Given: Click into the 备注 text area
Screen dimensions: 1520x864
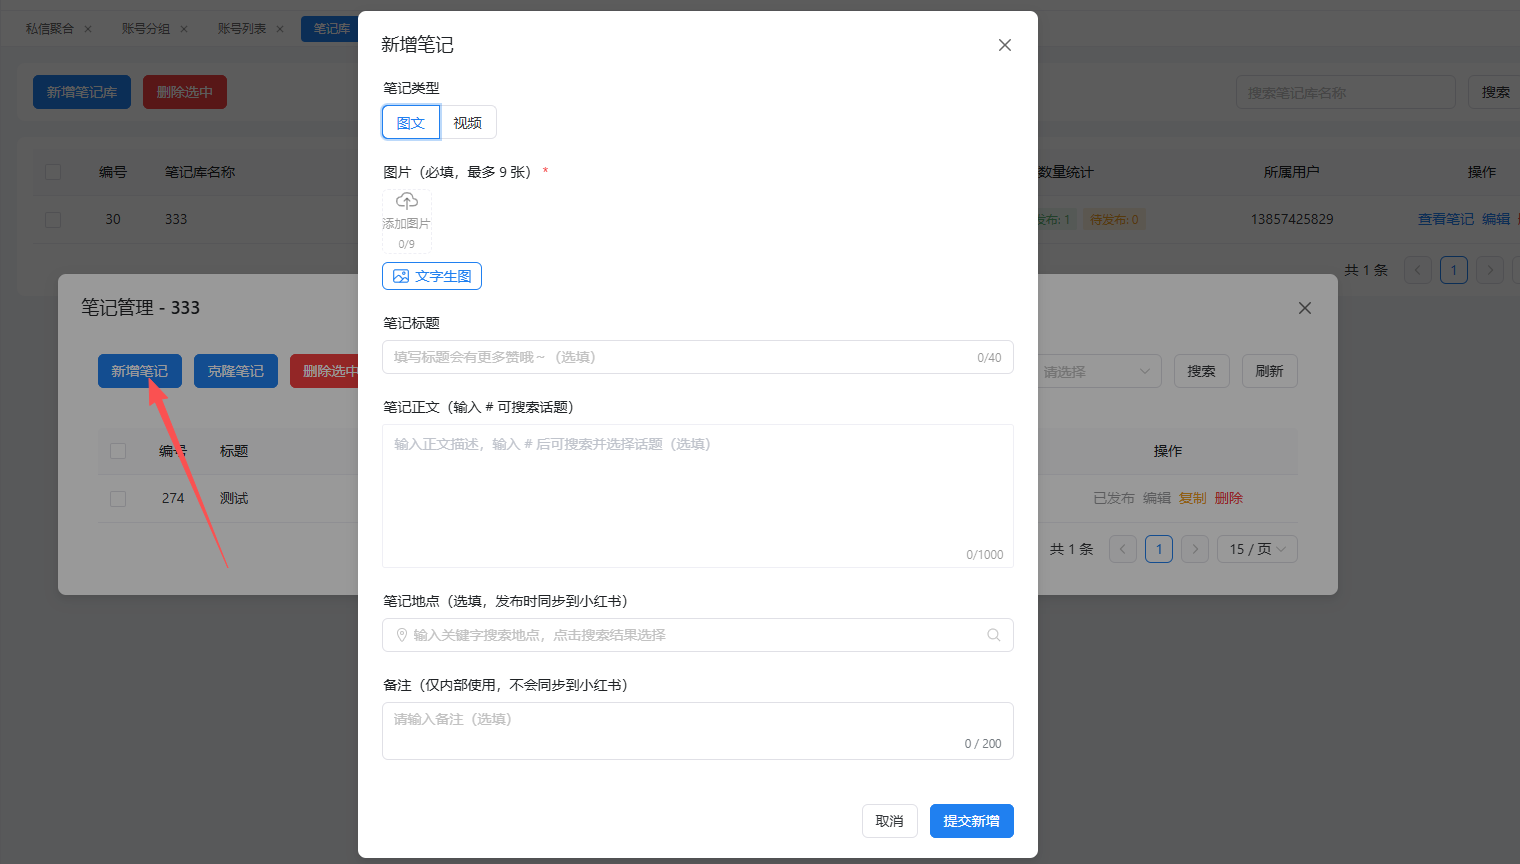Looking at the screenshot, I should 698,731.
